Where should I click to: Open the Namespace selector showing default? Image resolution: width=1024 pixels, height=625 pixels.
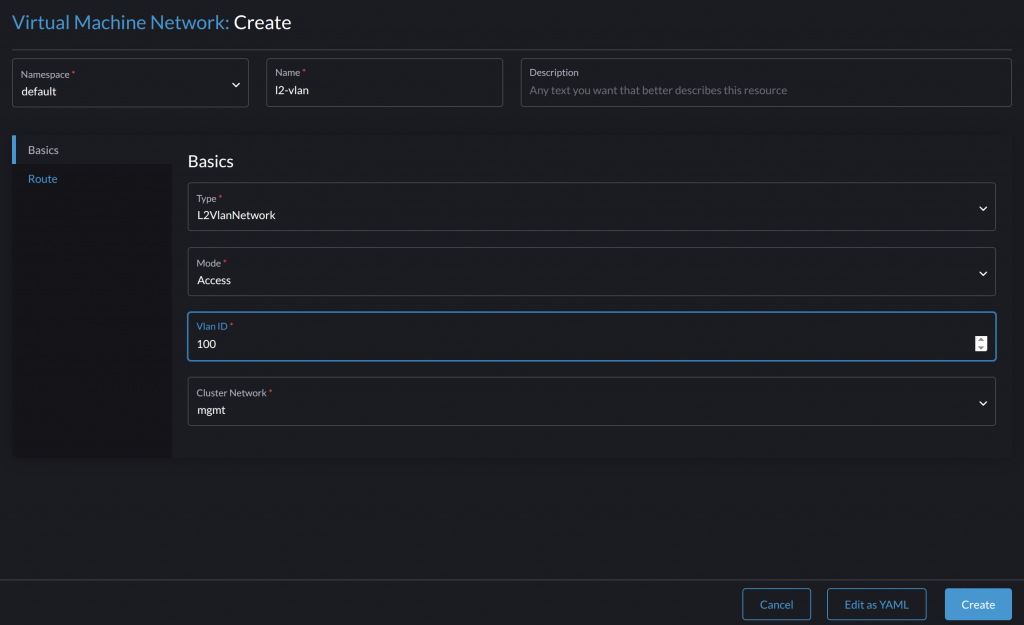120,91
